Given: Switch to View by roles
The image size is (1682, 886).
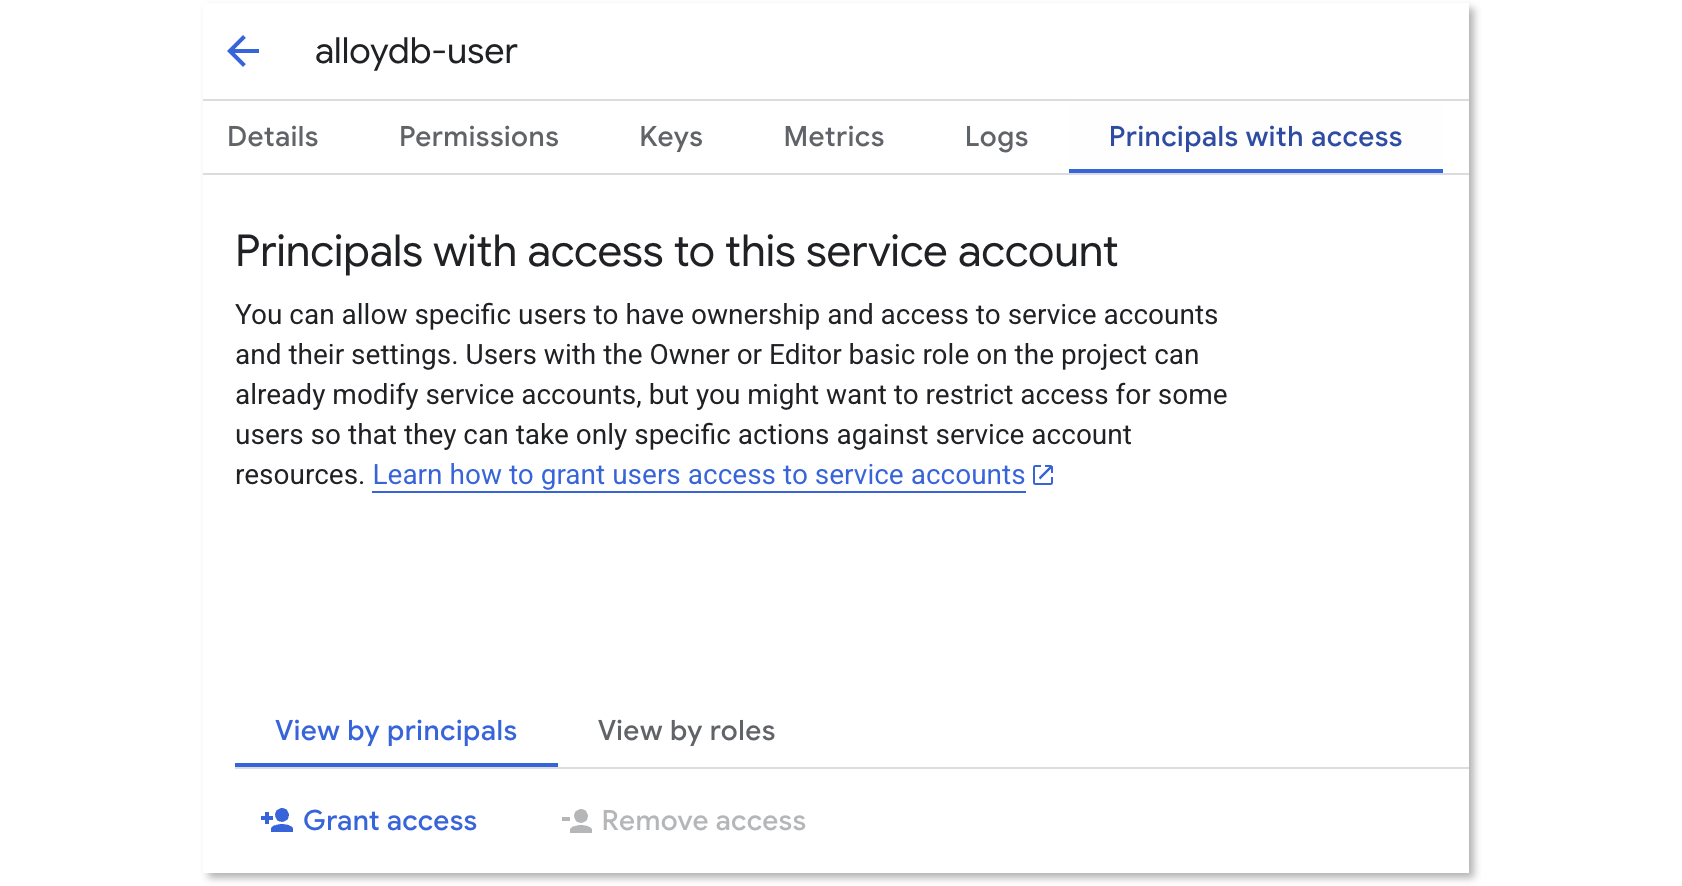Looking at the screenshot, I should (686, 731).
